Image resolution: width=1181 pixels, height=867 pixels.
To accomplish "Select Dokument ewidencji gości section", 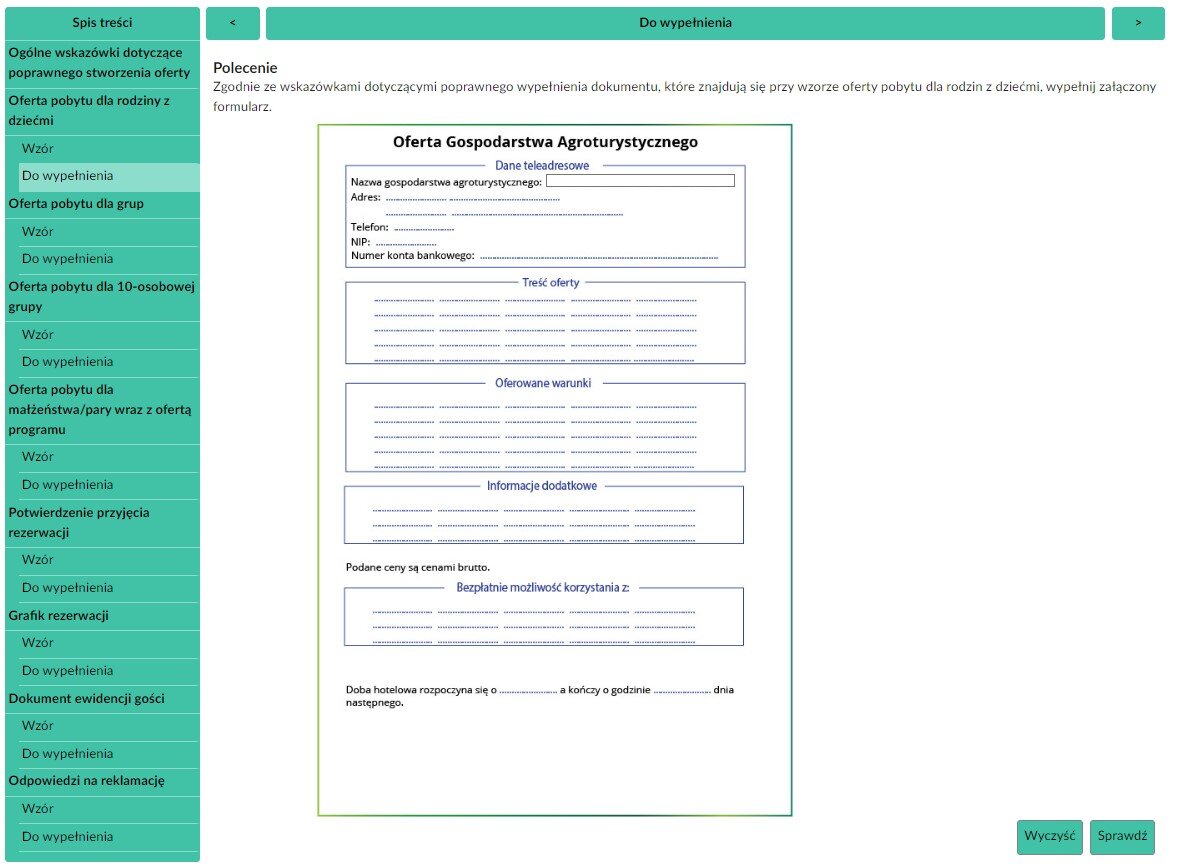I will coord(86,698).
